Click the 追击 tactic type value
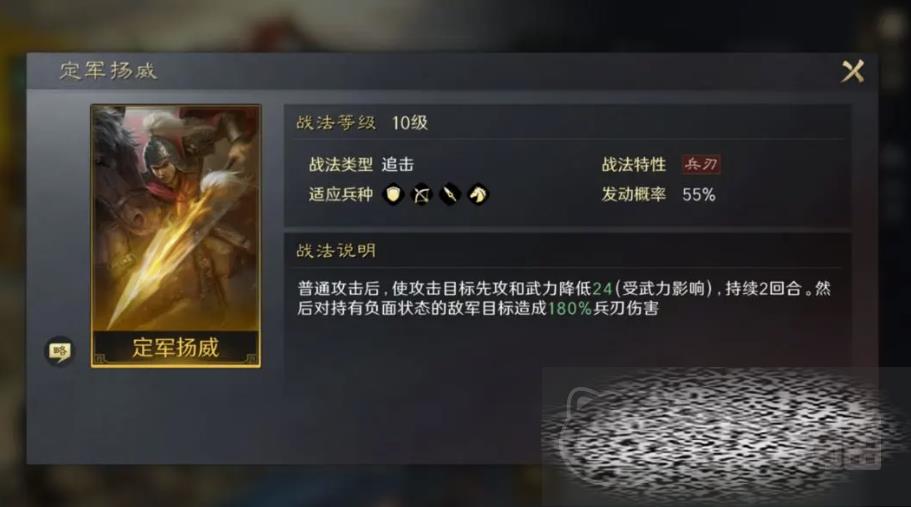The height and width of the screenshot is (507, 911). click(397, 164)
